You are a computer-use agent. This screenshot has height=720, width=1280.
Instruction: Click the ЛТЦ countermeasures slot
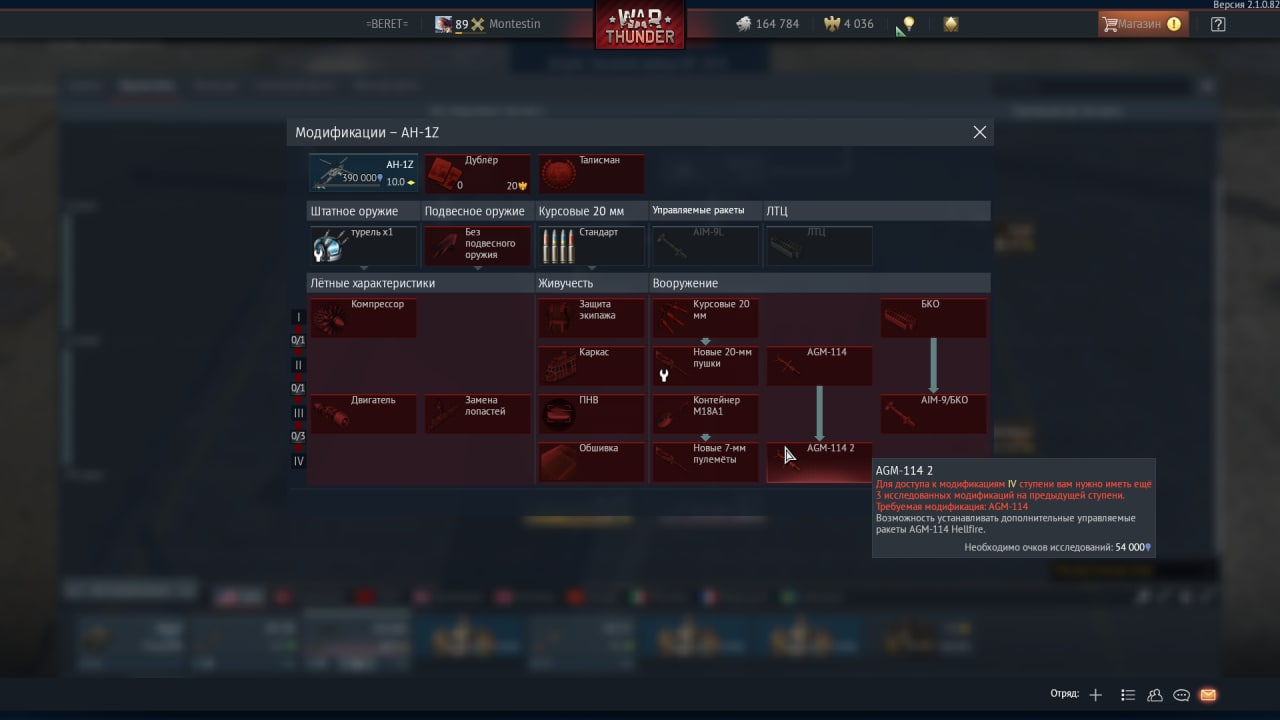819,246
